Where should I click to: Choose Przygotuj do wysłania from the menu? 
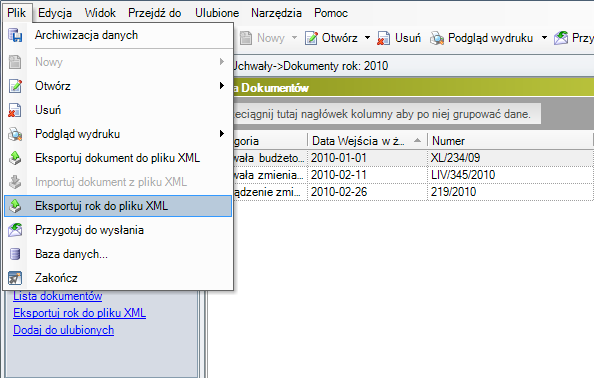(118, 230)
